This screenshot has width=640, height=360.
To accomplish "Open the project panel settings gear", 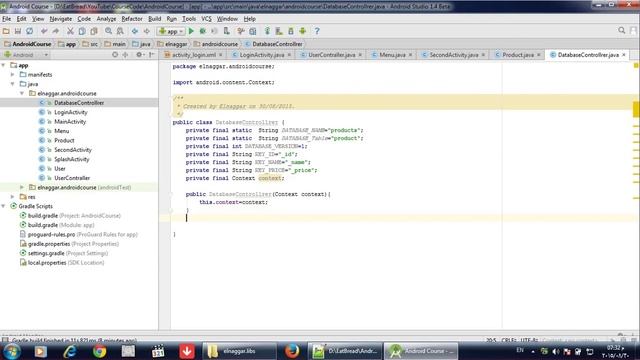I will pos(140,55).
